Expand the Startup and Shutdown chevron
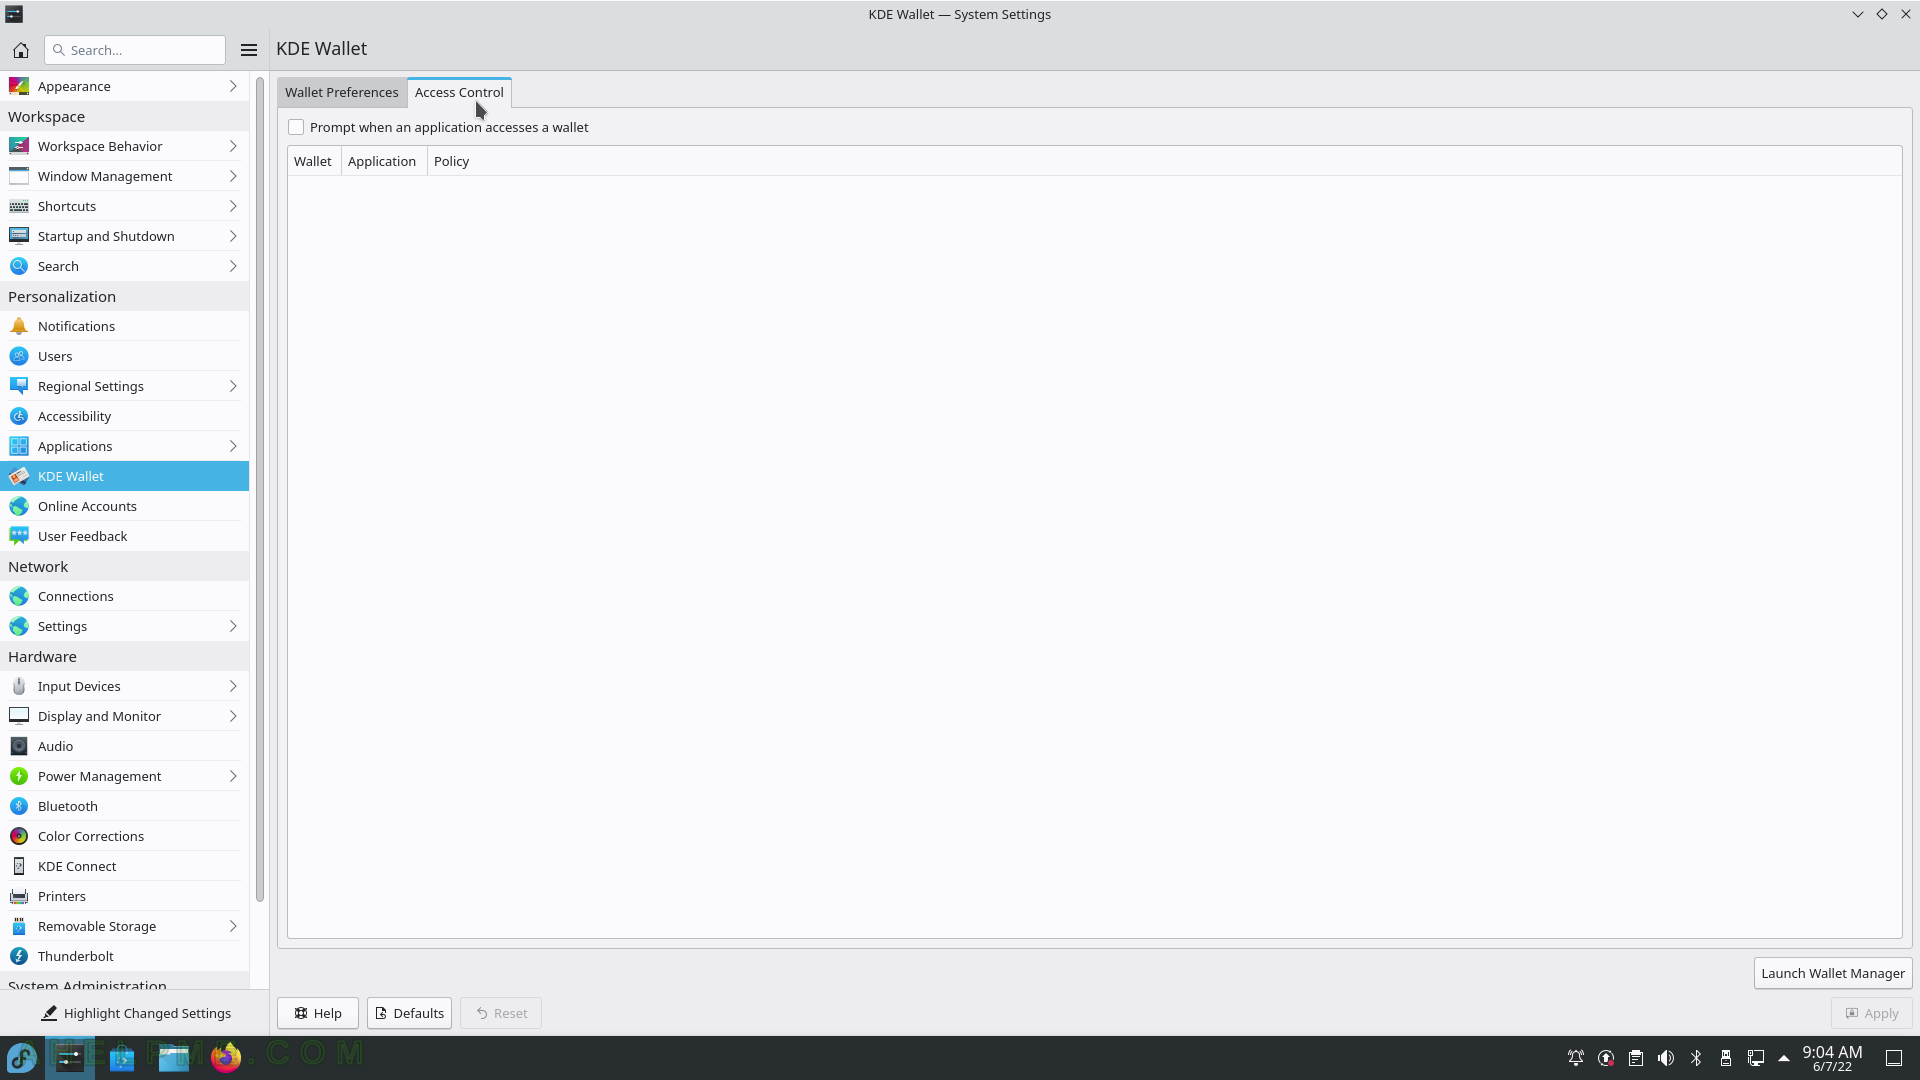This screenshot has width=1920, height=1080. coord(233,236)
